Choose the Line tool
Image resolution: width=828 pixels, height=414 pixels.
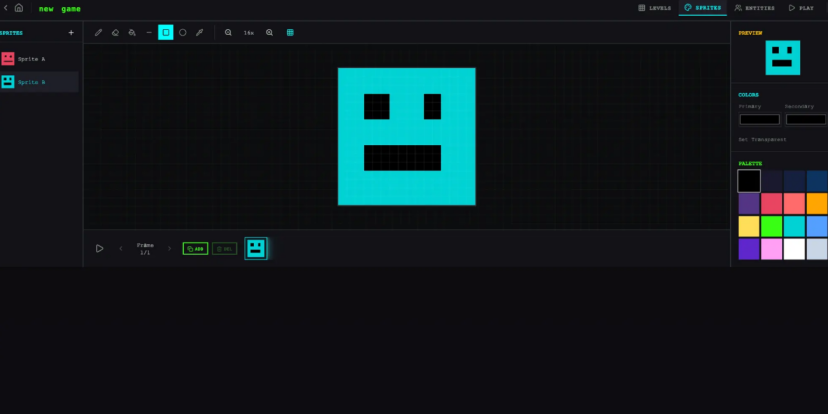149,32
